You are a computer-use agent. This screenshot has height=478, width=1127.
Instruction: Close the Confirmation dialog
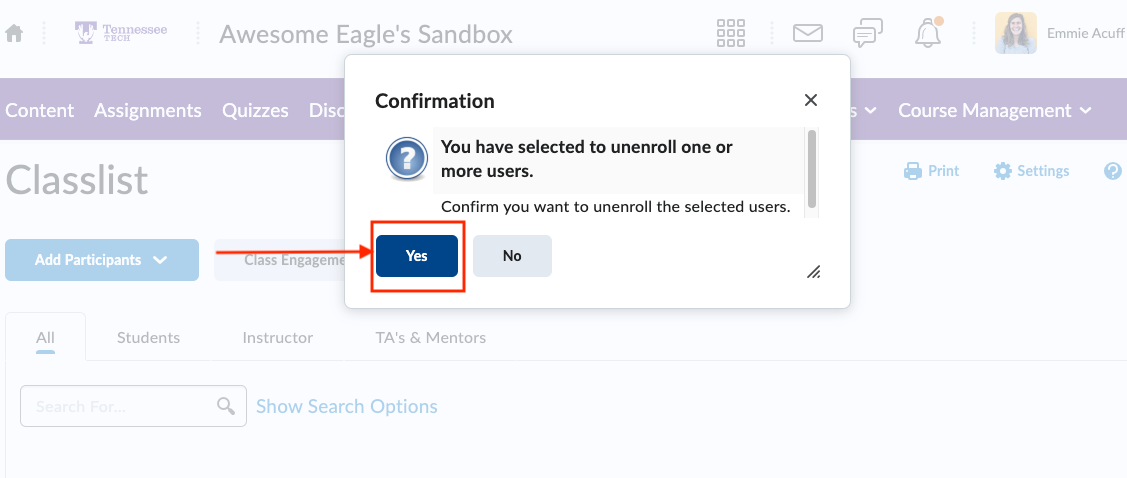(x=811, y=100)
